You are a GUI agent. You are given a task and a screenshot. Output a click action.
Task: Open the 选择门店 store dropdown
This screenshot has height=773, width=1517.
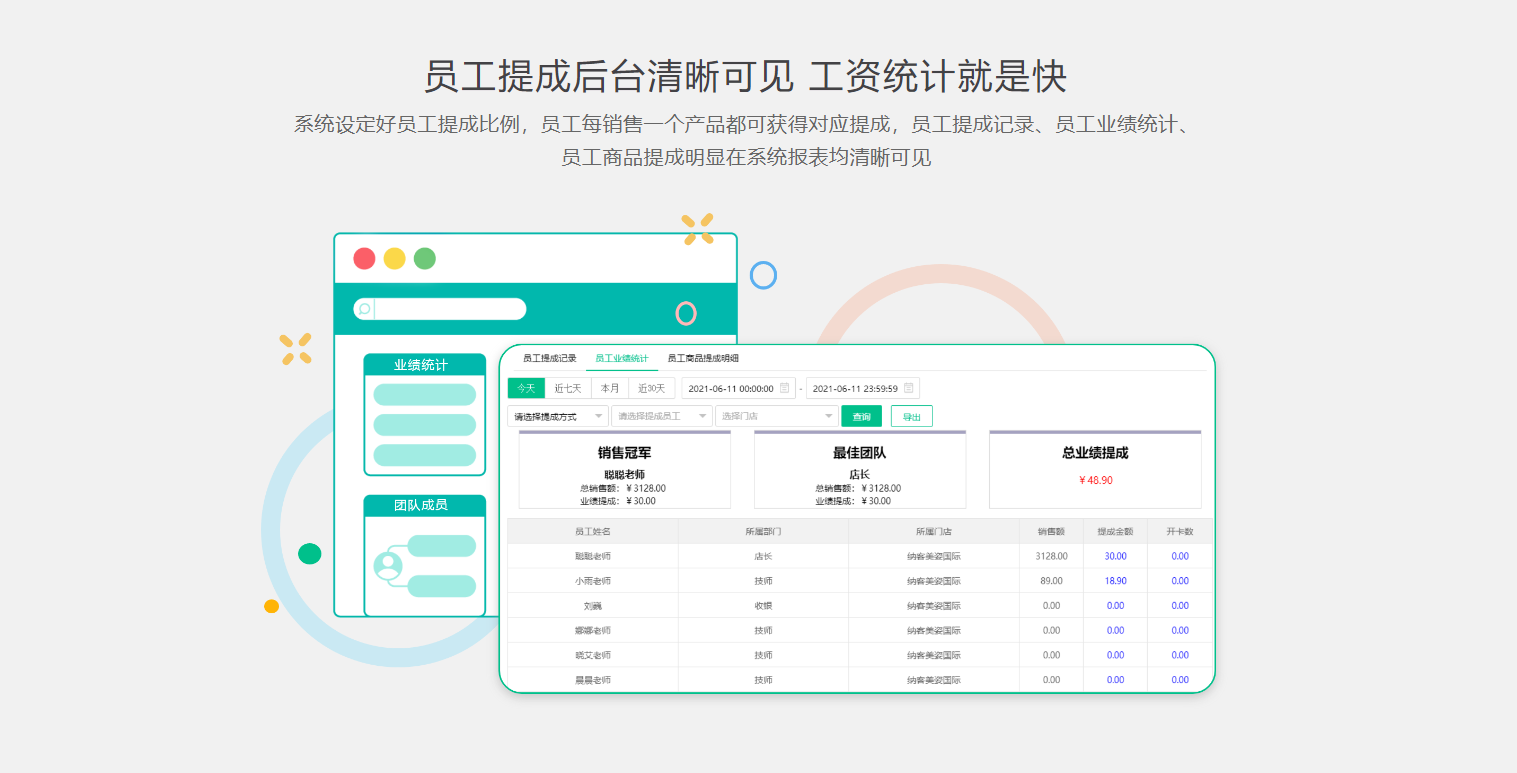click(777, 415)
